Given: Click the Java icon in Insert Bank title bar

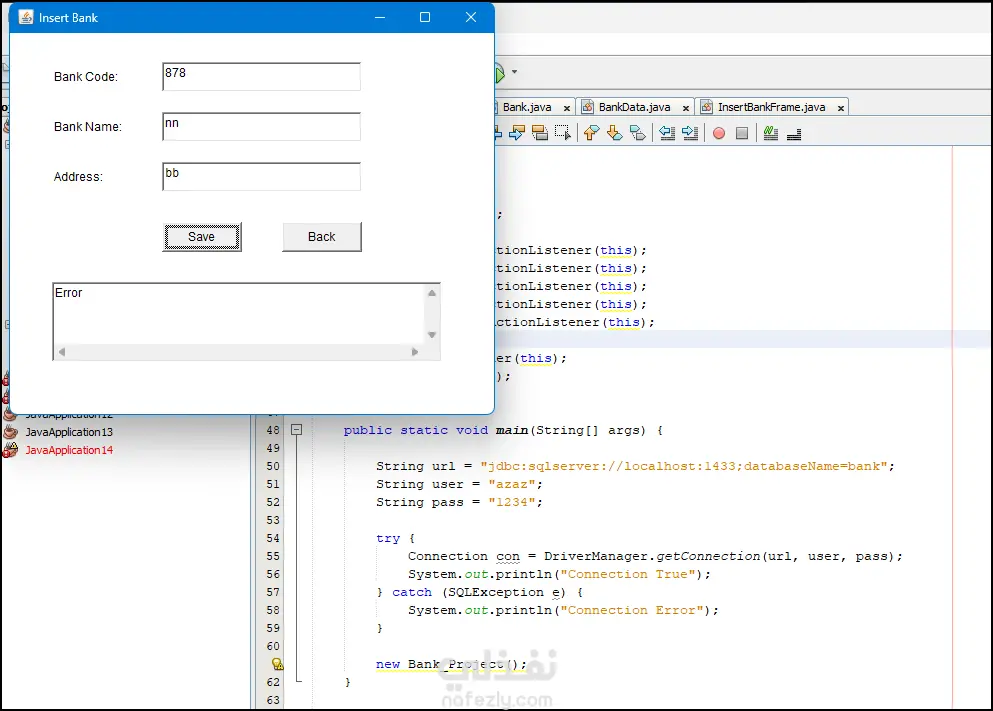Looking at the screenshot, I should [x=26, y=18].
